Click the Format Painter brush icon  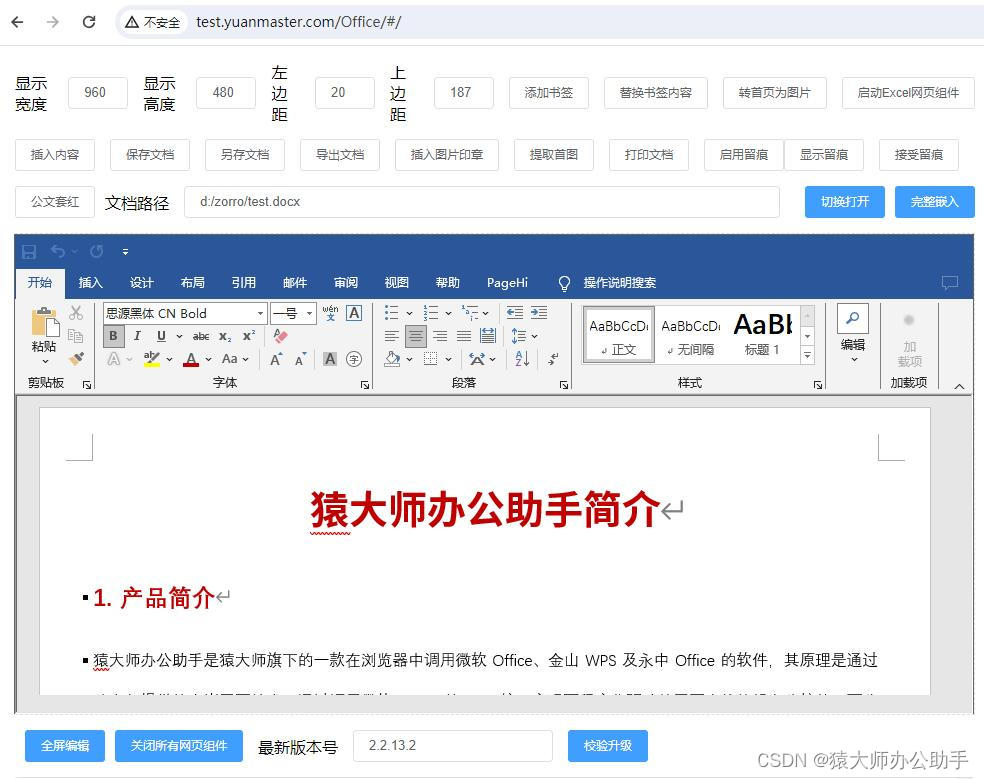pos(76,358)
